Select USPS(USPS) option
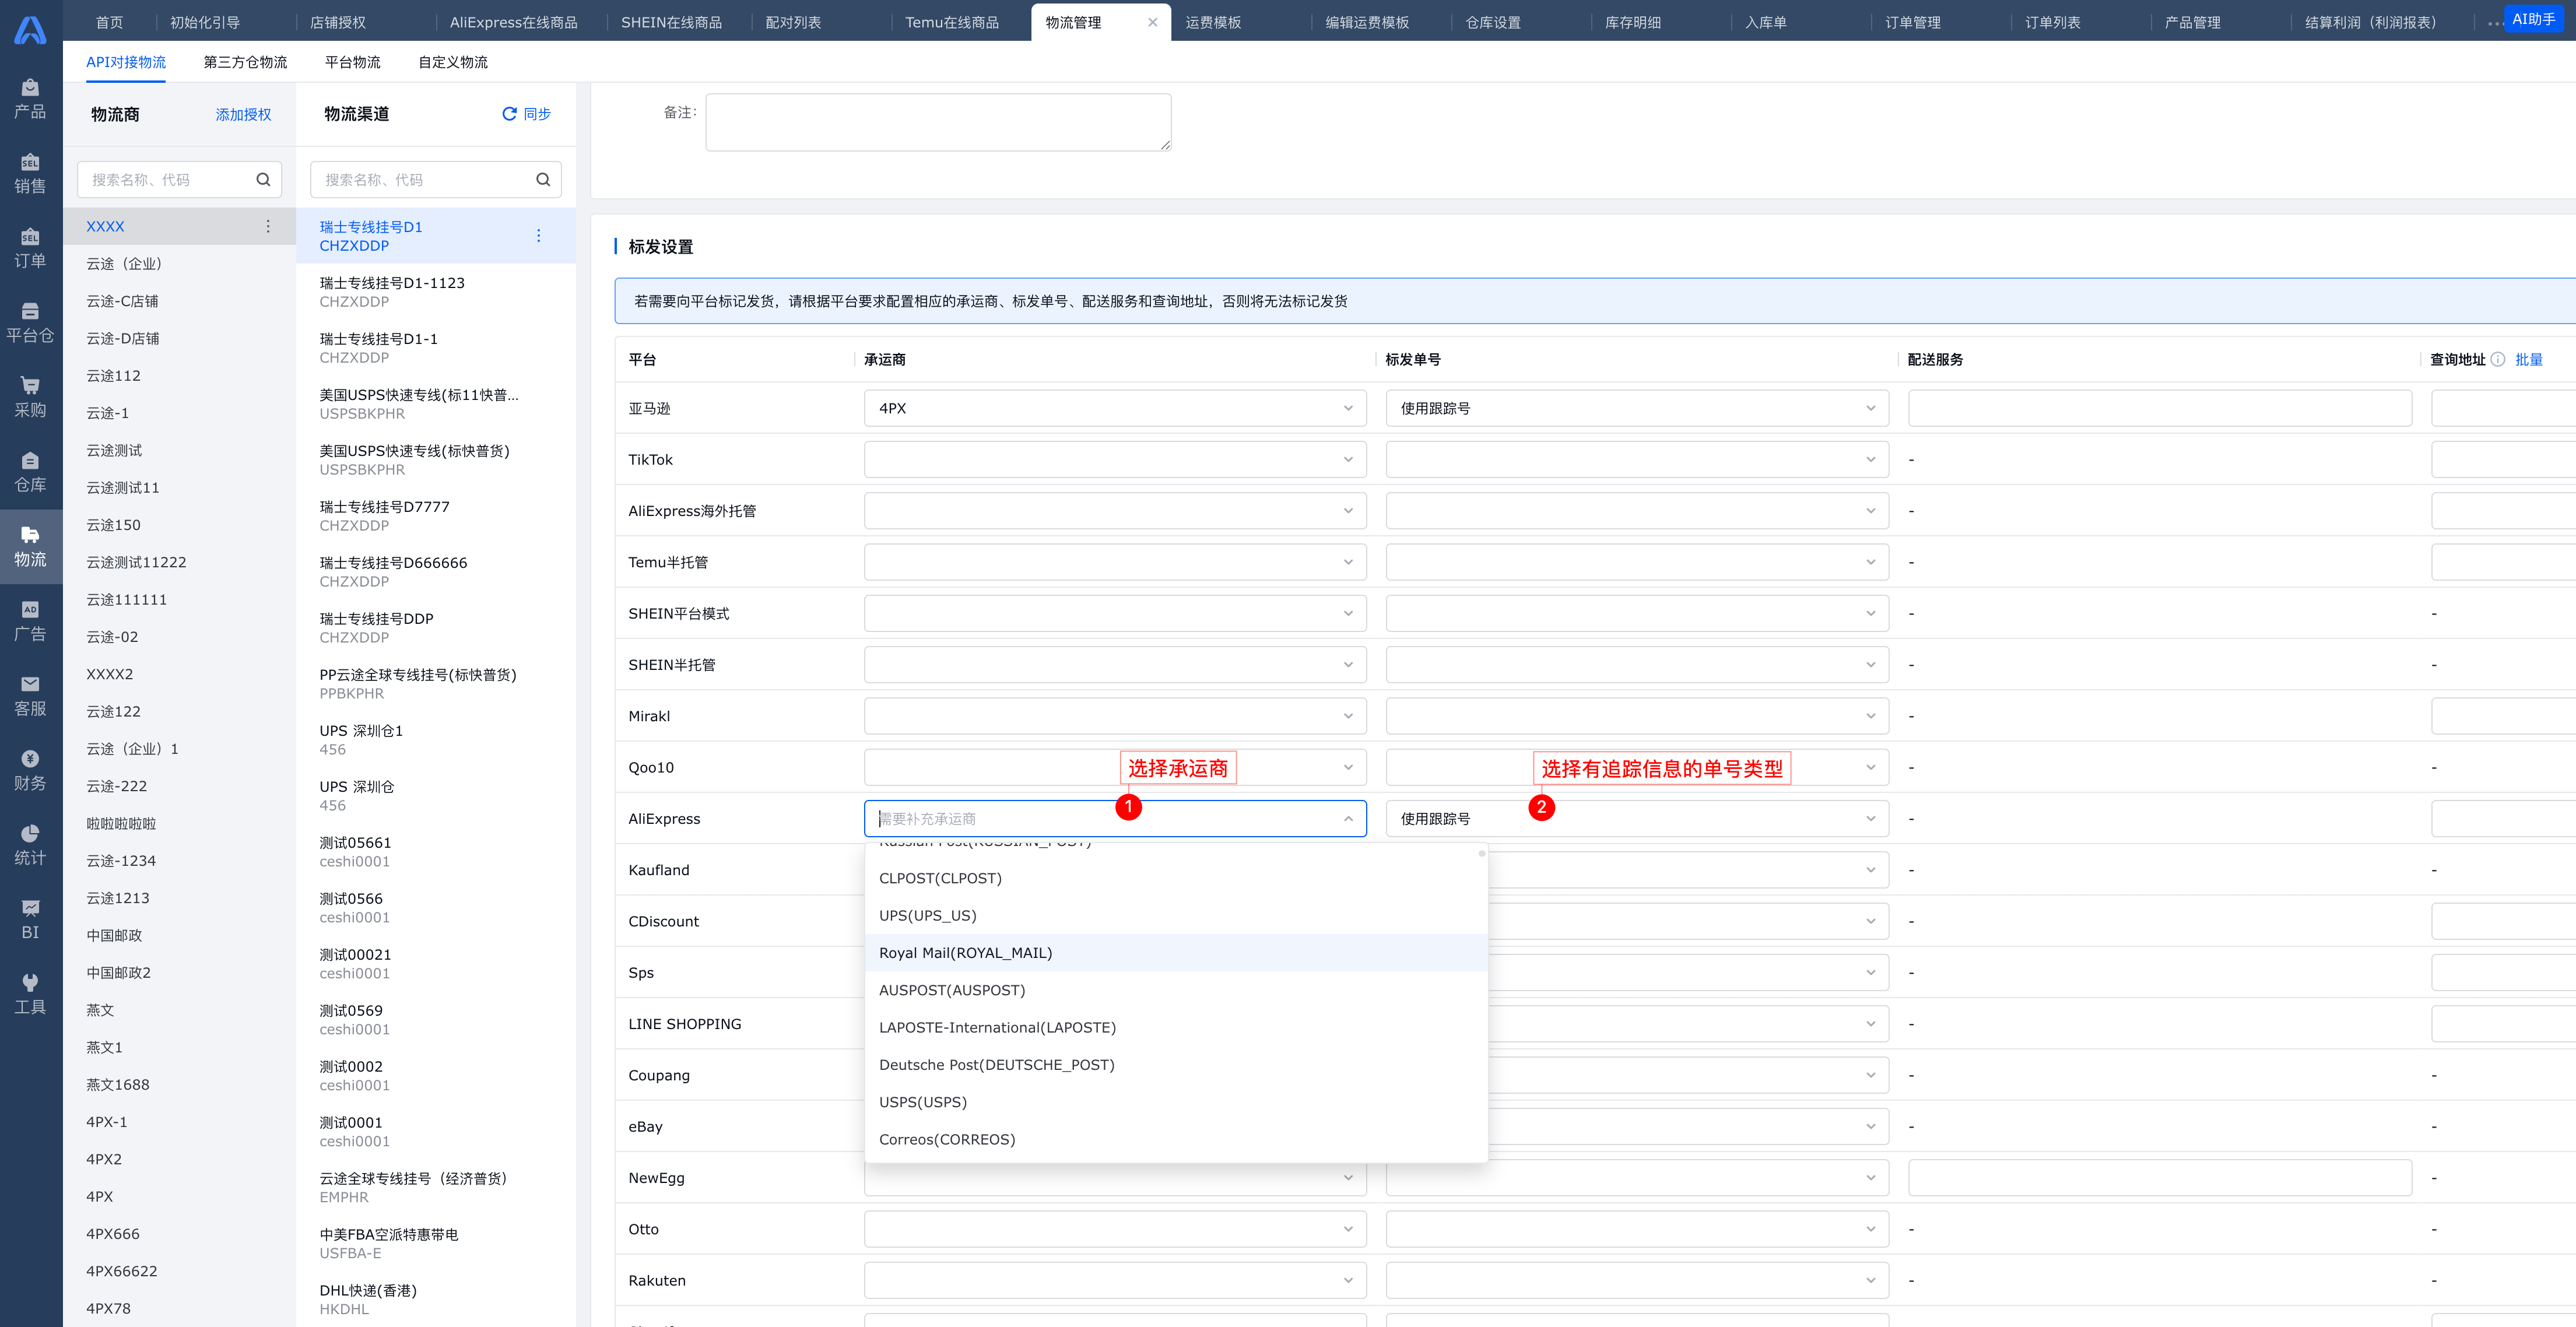Image resolution: width=2576 pixels, height=1327 pixels. (1176, 1103)
